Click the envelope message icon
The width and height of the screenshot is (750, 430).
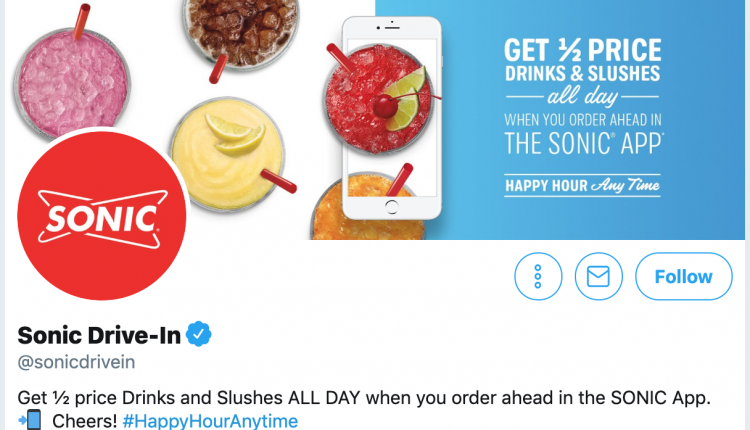pyautogui.click(x=598, y=276)
